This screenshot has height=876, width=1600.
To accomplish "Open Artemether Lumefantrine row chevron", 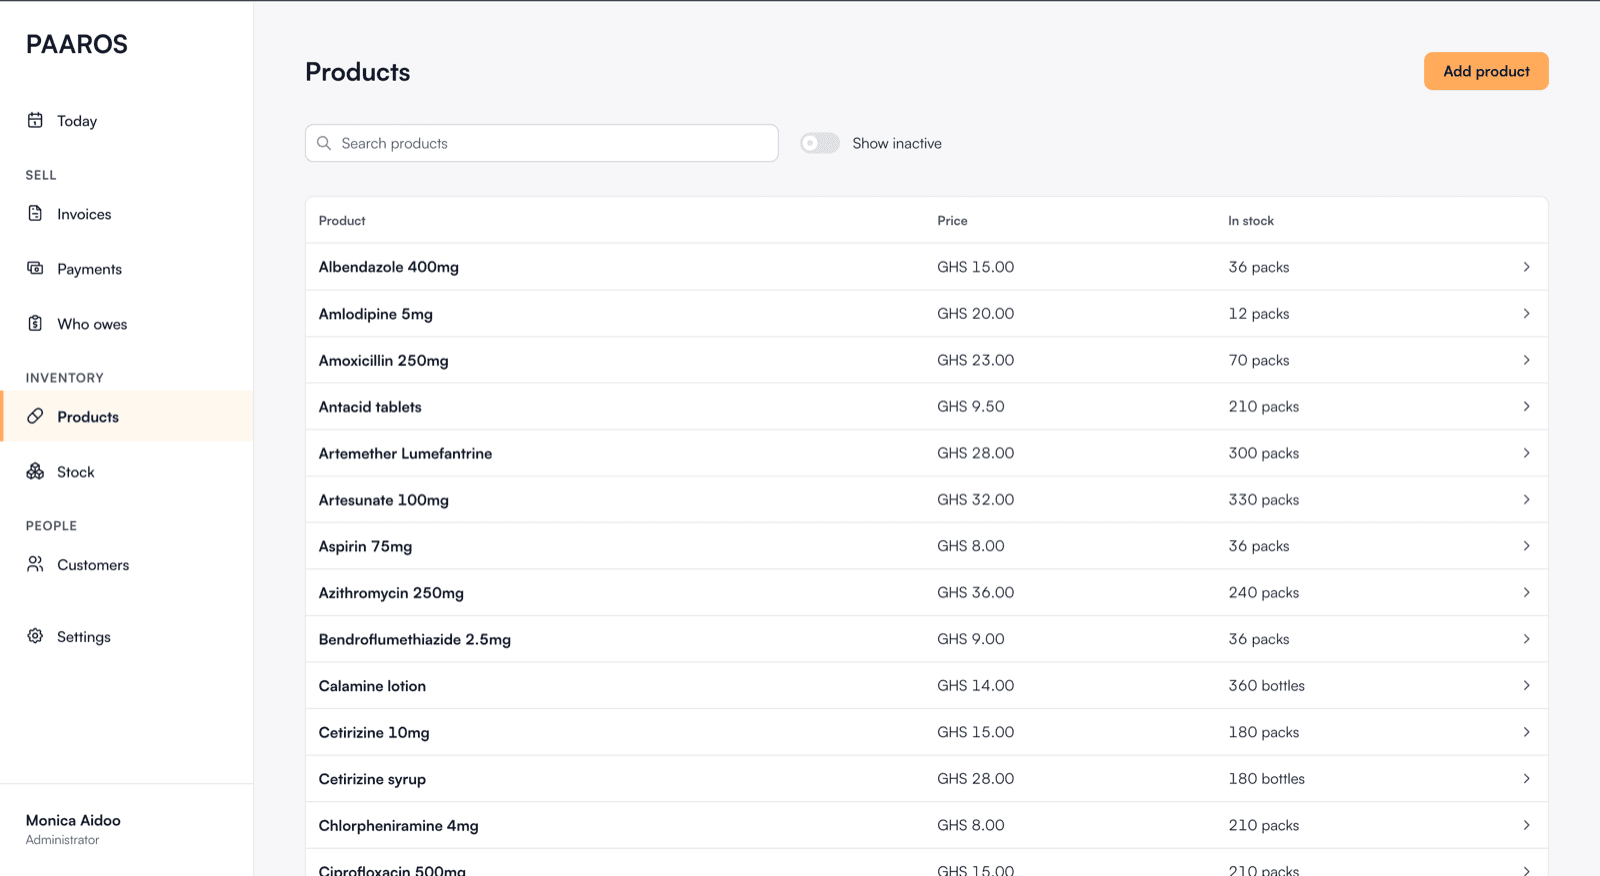I will [1526, 453].
